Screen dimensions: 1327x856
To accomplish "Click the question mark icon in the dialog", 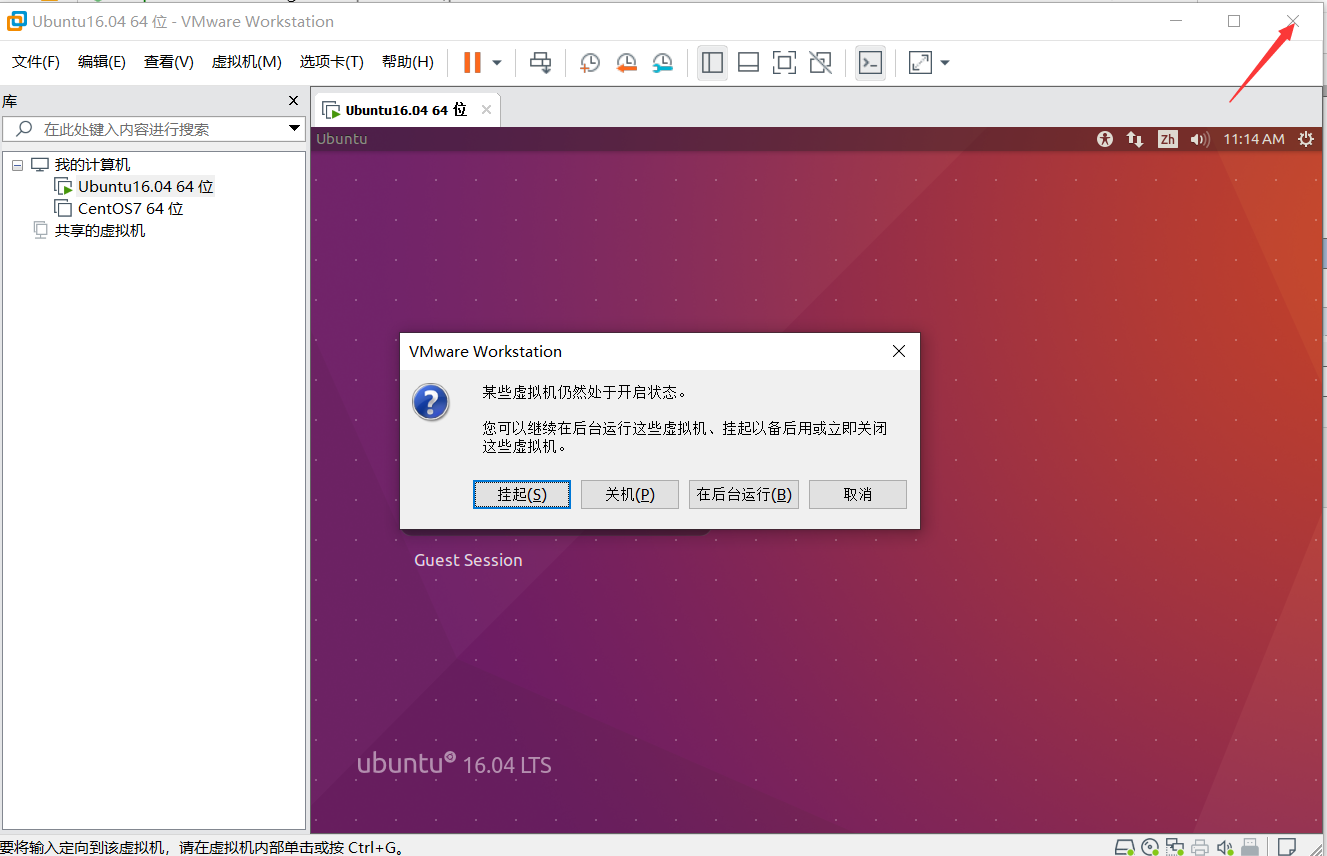I will coord(431,402).
